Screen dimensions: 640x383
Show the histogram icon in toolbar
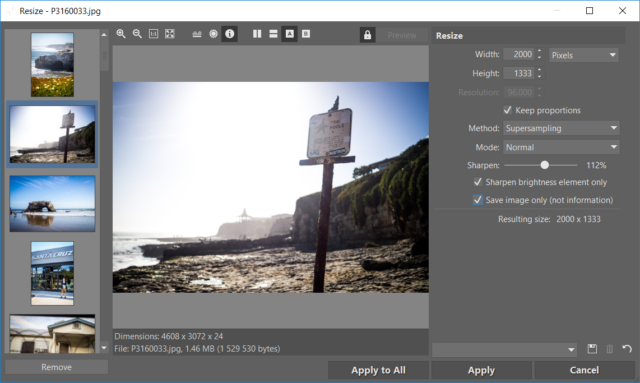(197, 34)
